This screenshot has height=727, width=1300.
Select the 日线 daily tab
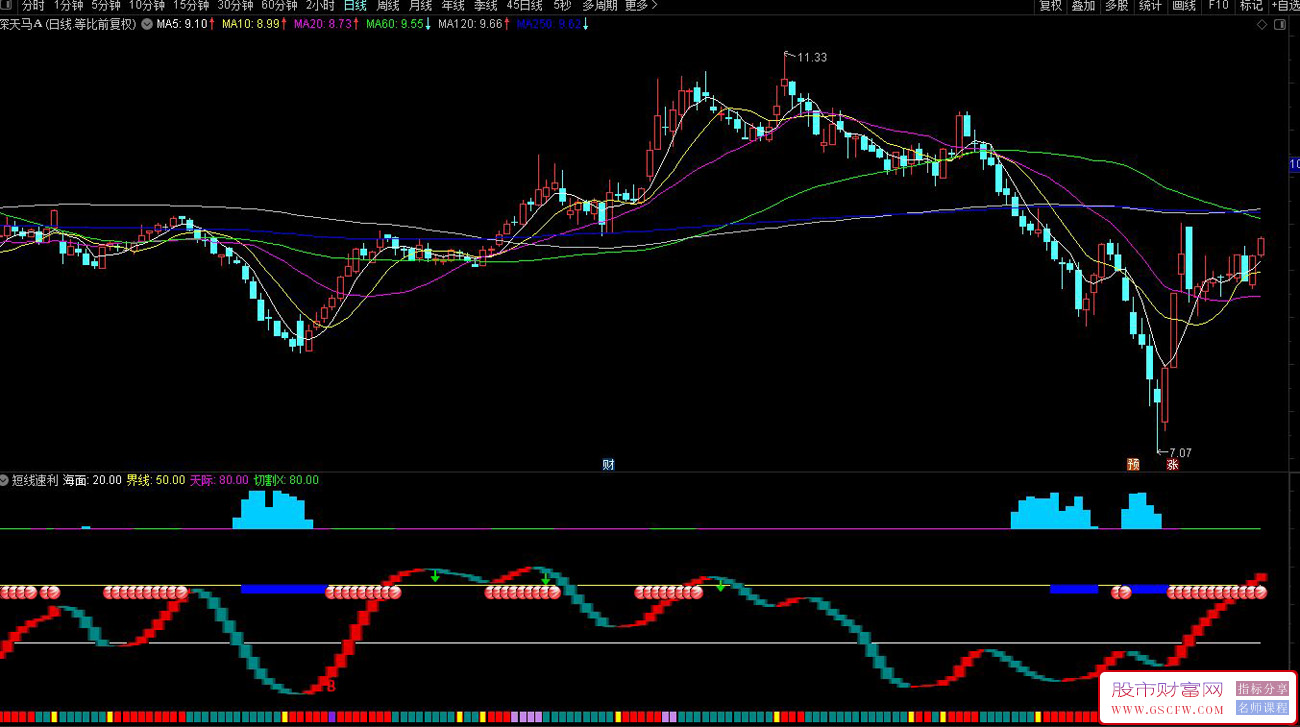click(x=355, y=6)
